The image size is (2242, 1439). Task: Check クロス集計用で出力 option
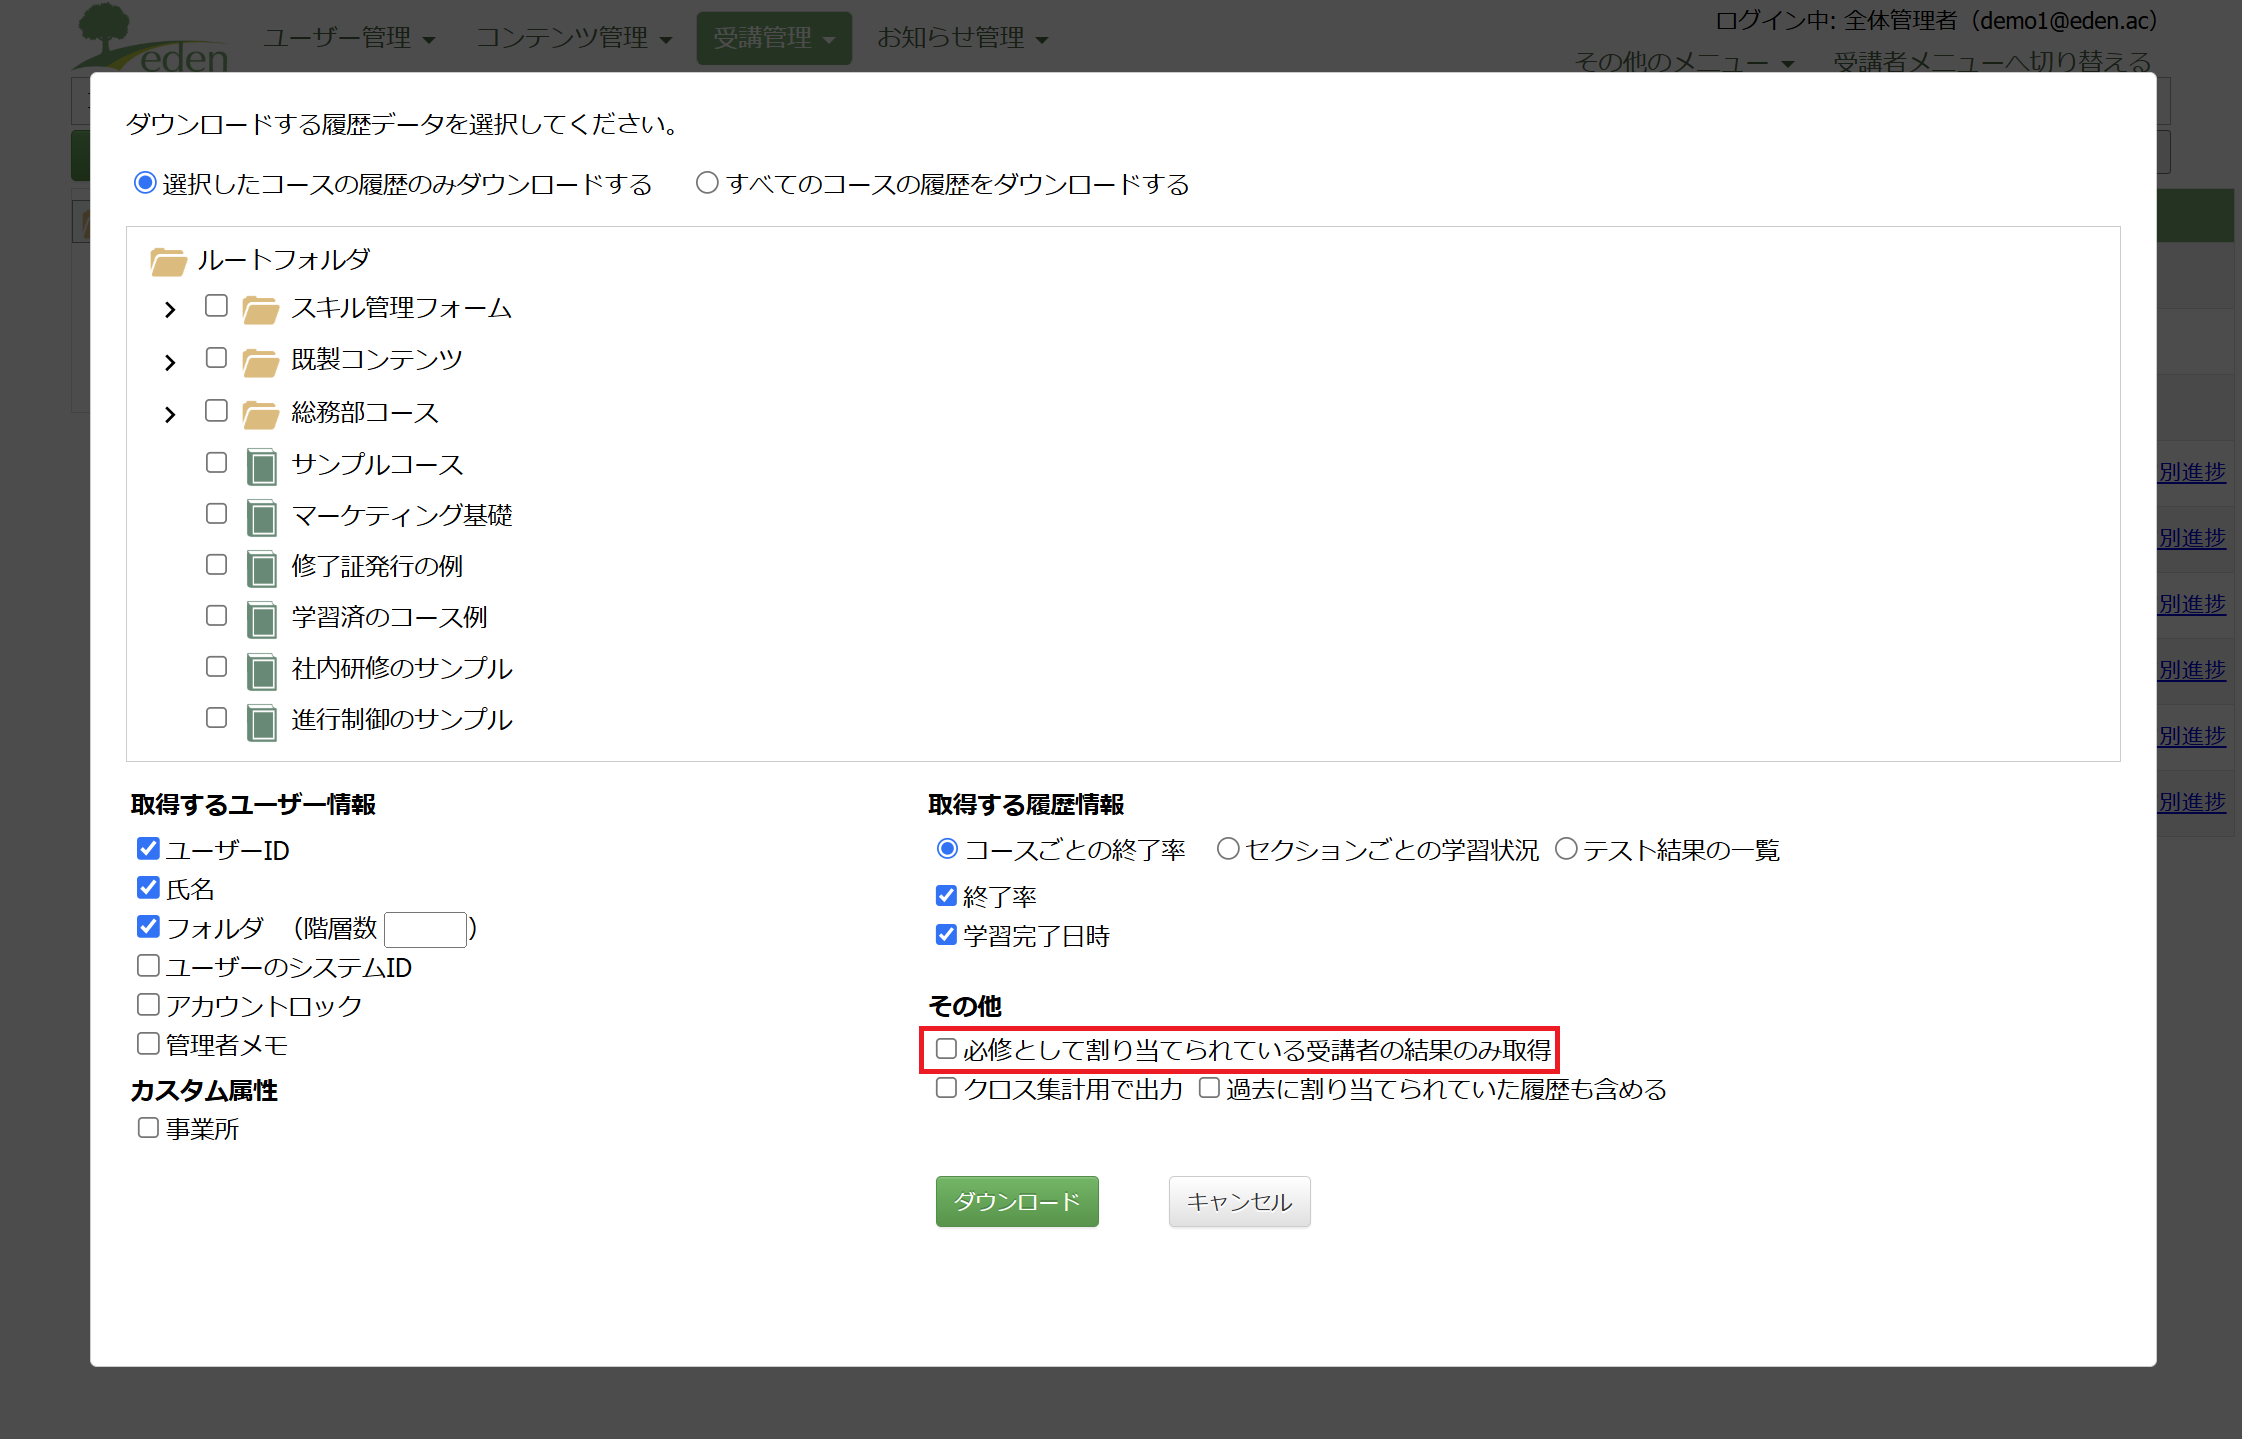tap(946, 1088)
